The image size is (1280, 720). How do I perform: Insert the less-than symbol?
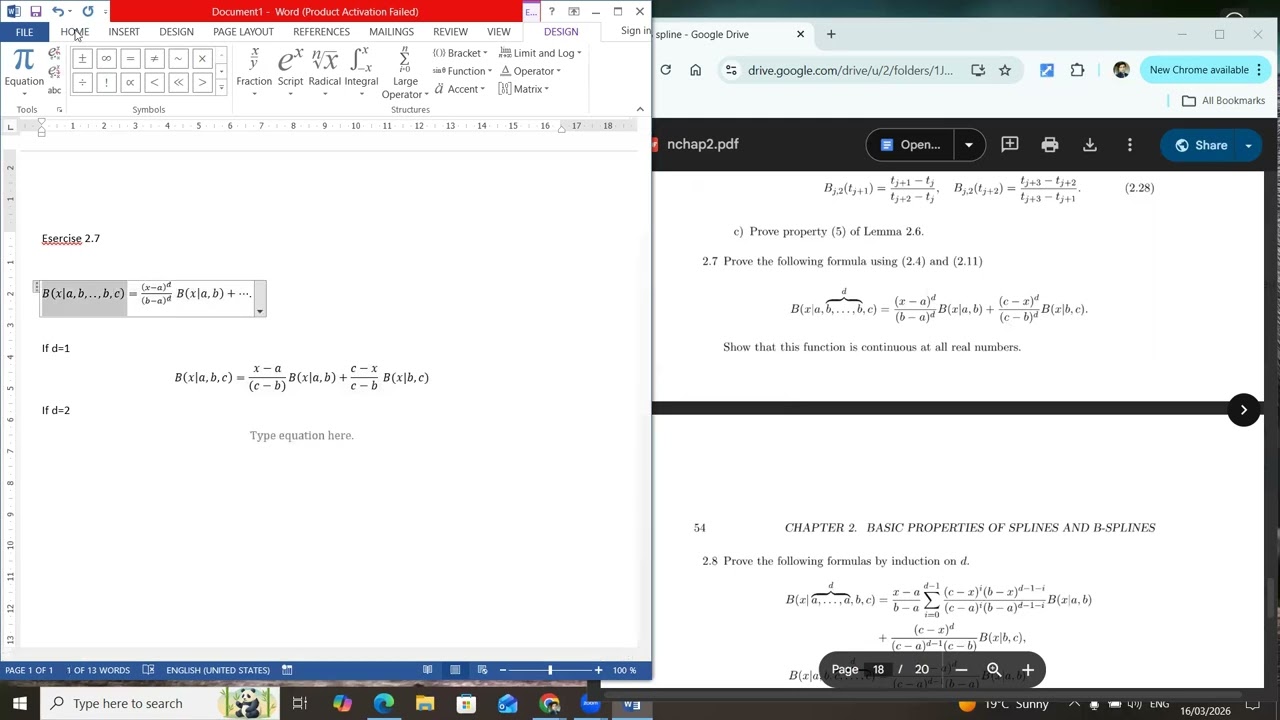(154, 83)
